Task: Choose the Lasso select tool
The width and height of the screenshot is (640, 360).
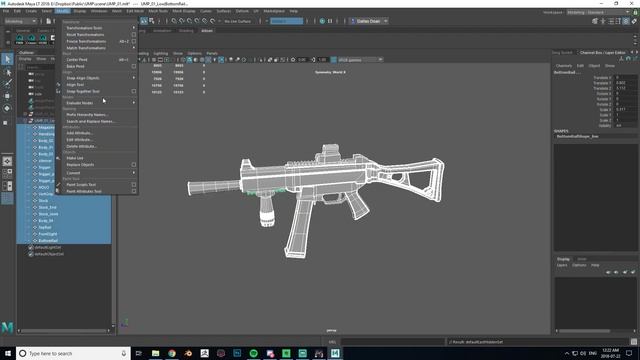Action: click(7, 73)
